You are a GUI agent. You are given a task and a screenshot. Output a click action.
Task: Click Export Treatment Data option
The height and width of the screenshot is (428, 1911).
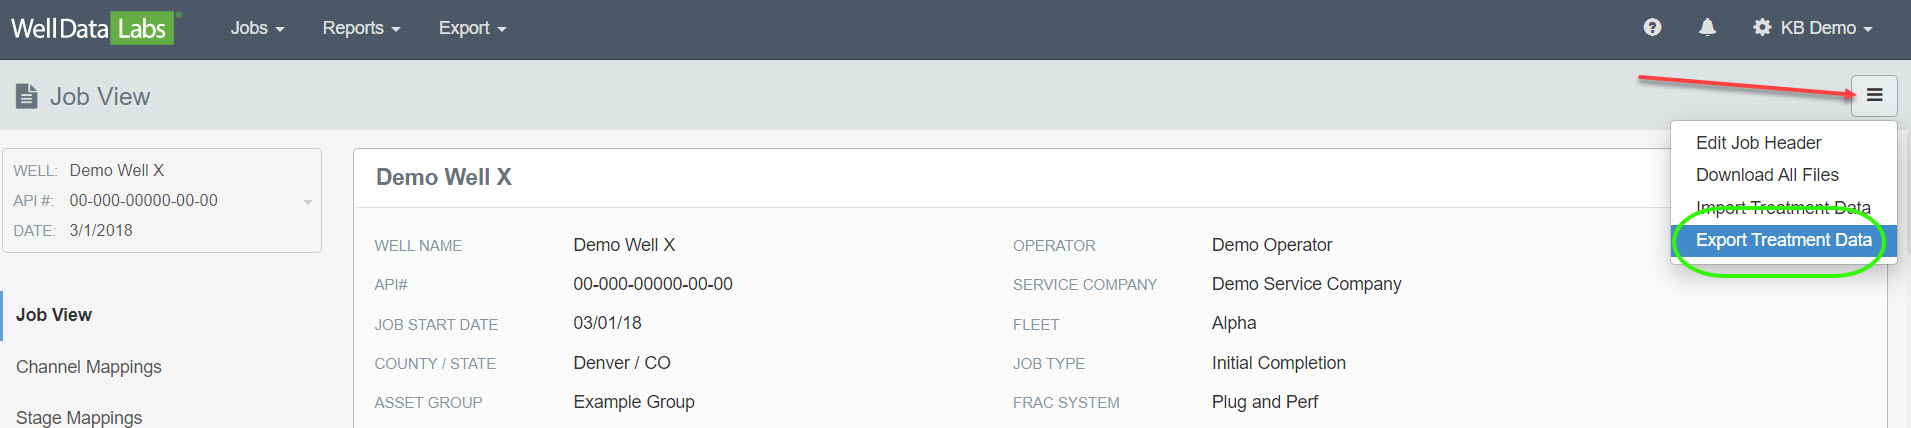pyautogui.click(x=1783, y=240)
